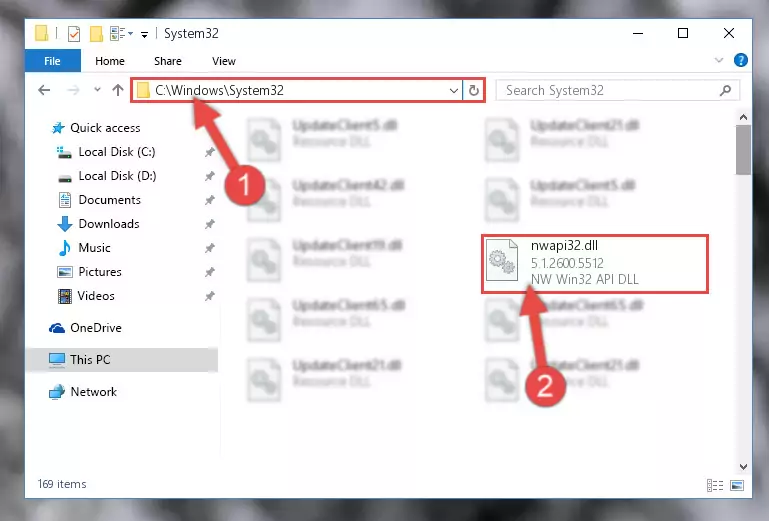The height and width of the screenshot is (521, 769).
Task: Open the Help question mark icon
Action: coord(741,60)
